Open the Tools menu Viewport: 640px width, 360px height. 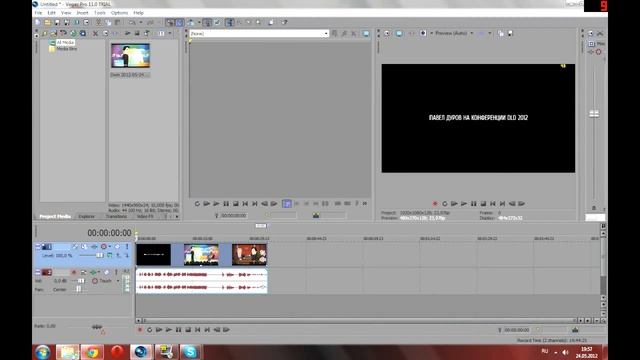[x=100, y=13]
